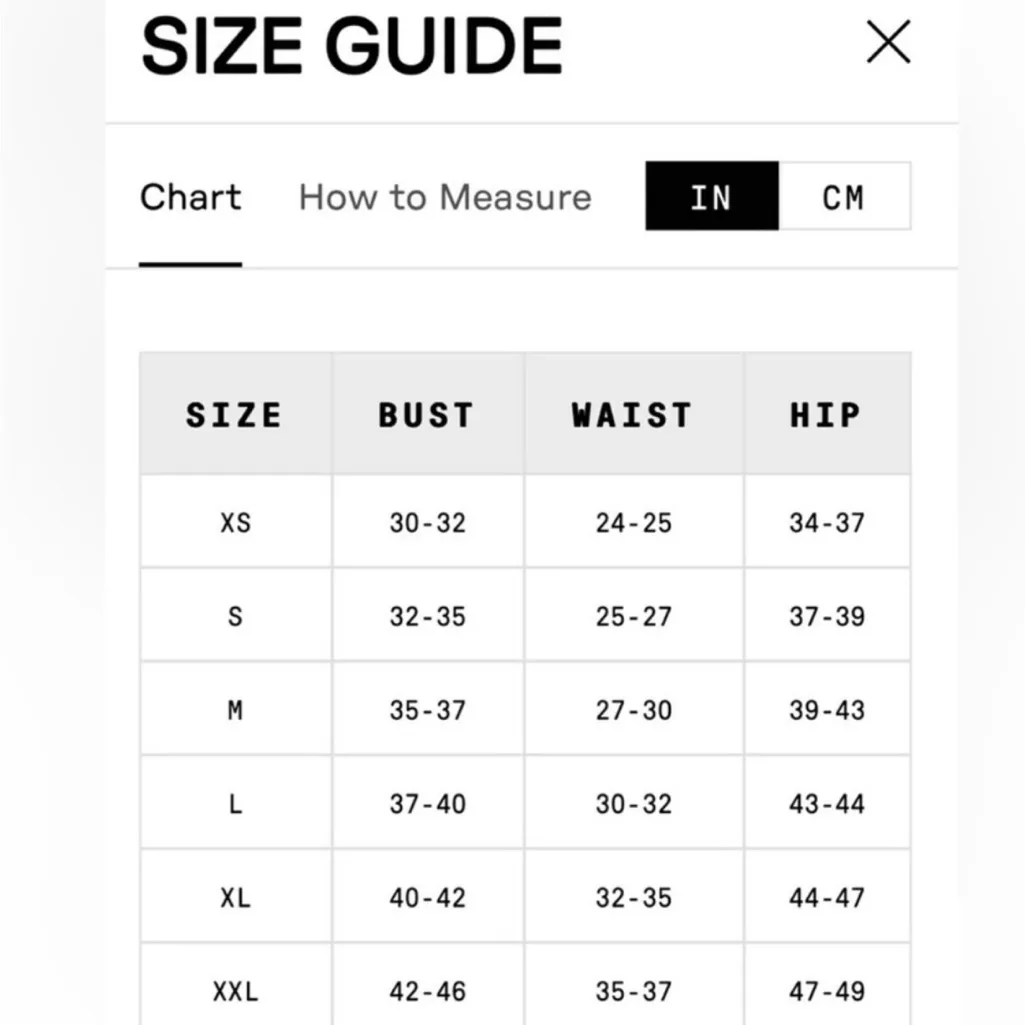Click the Size Guide heading
The width and height of the screenshot is (1025, 1025).
[351, 45]
